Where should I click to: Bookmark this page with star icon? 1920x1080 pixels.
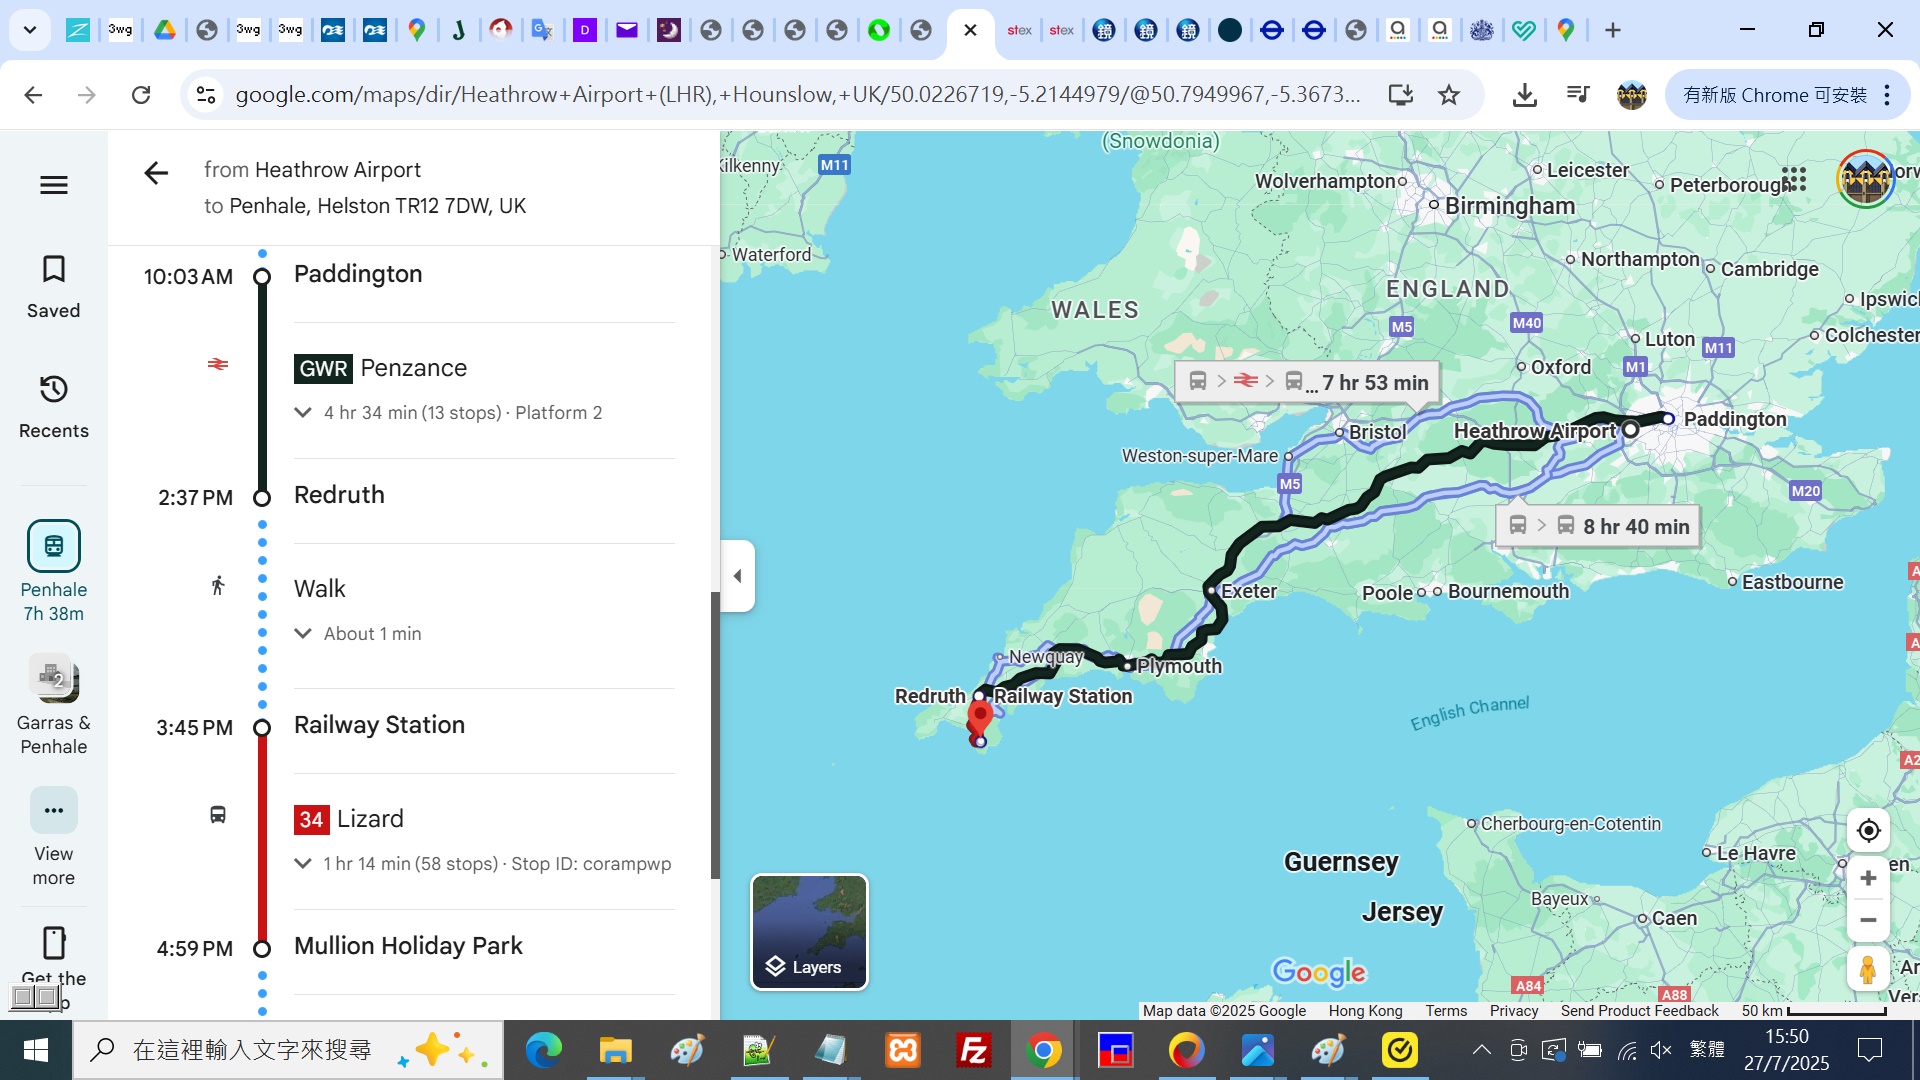coord(1449,95)
